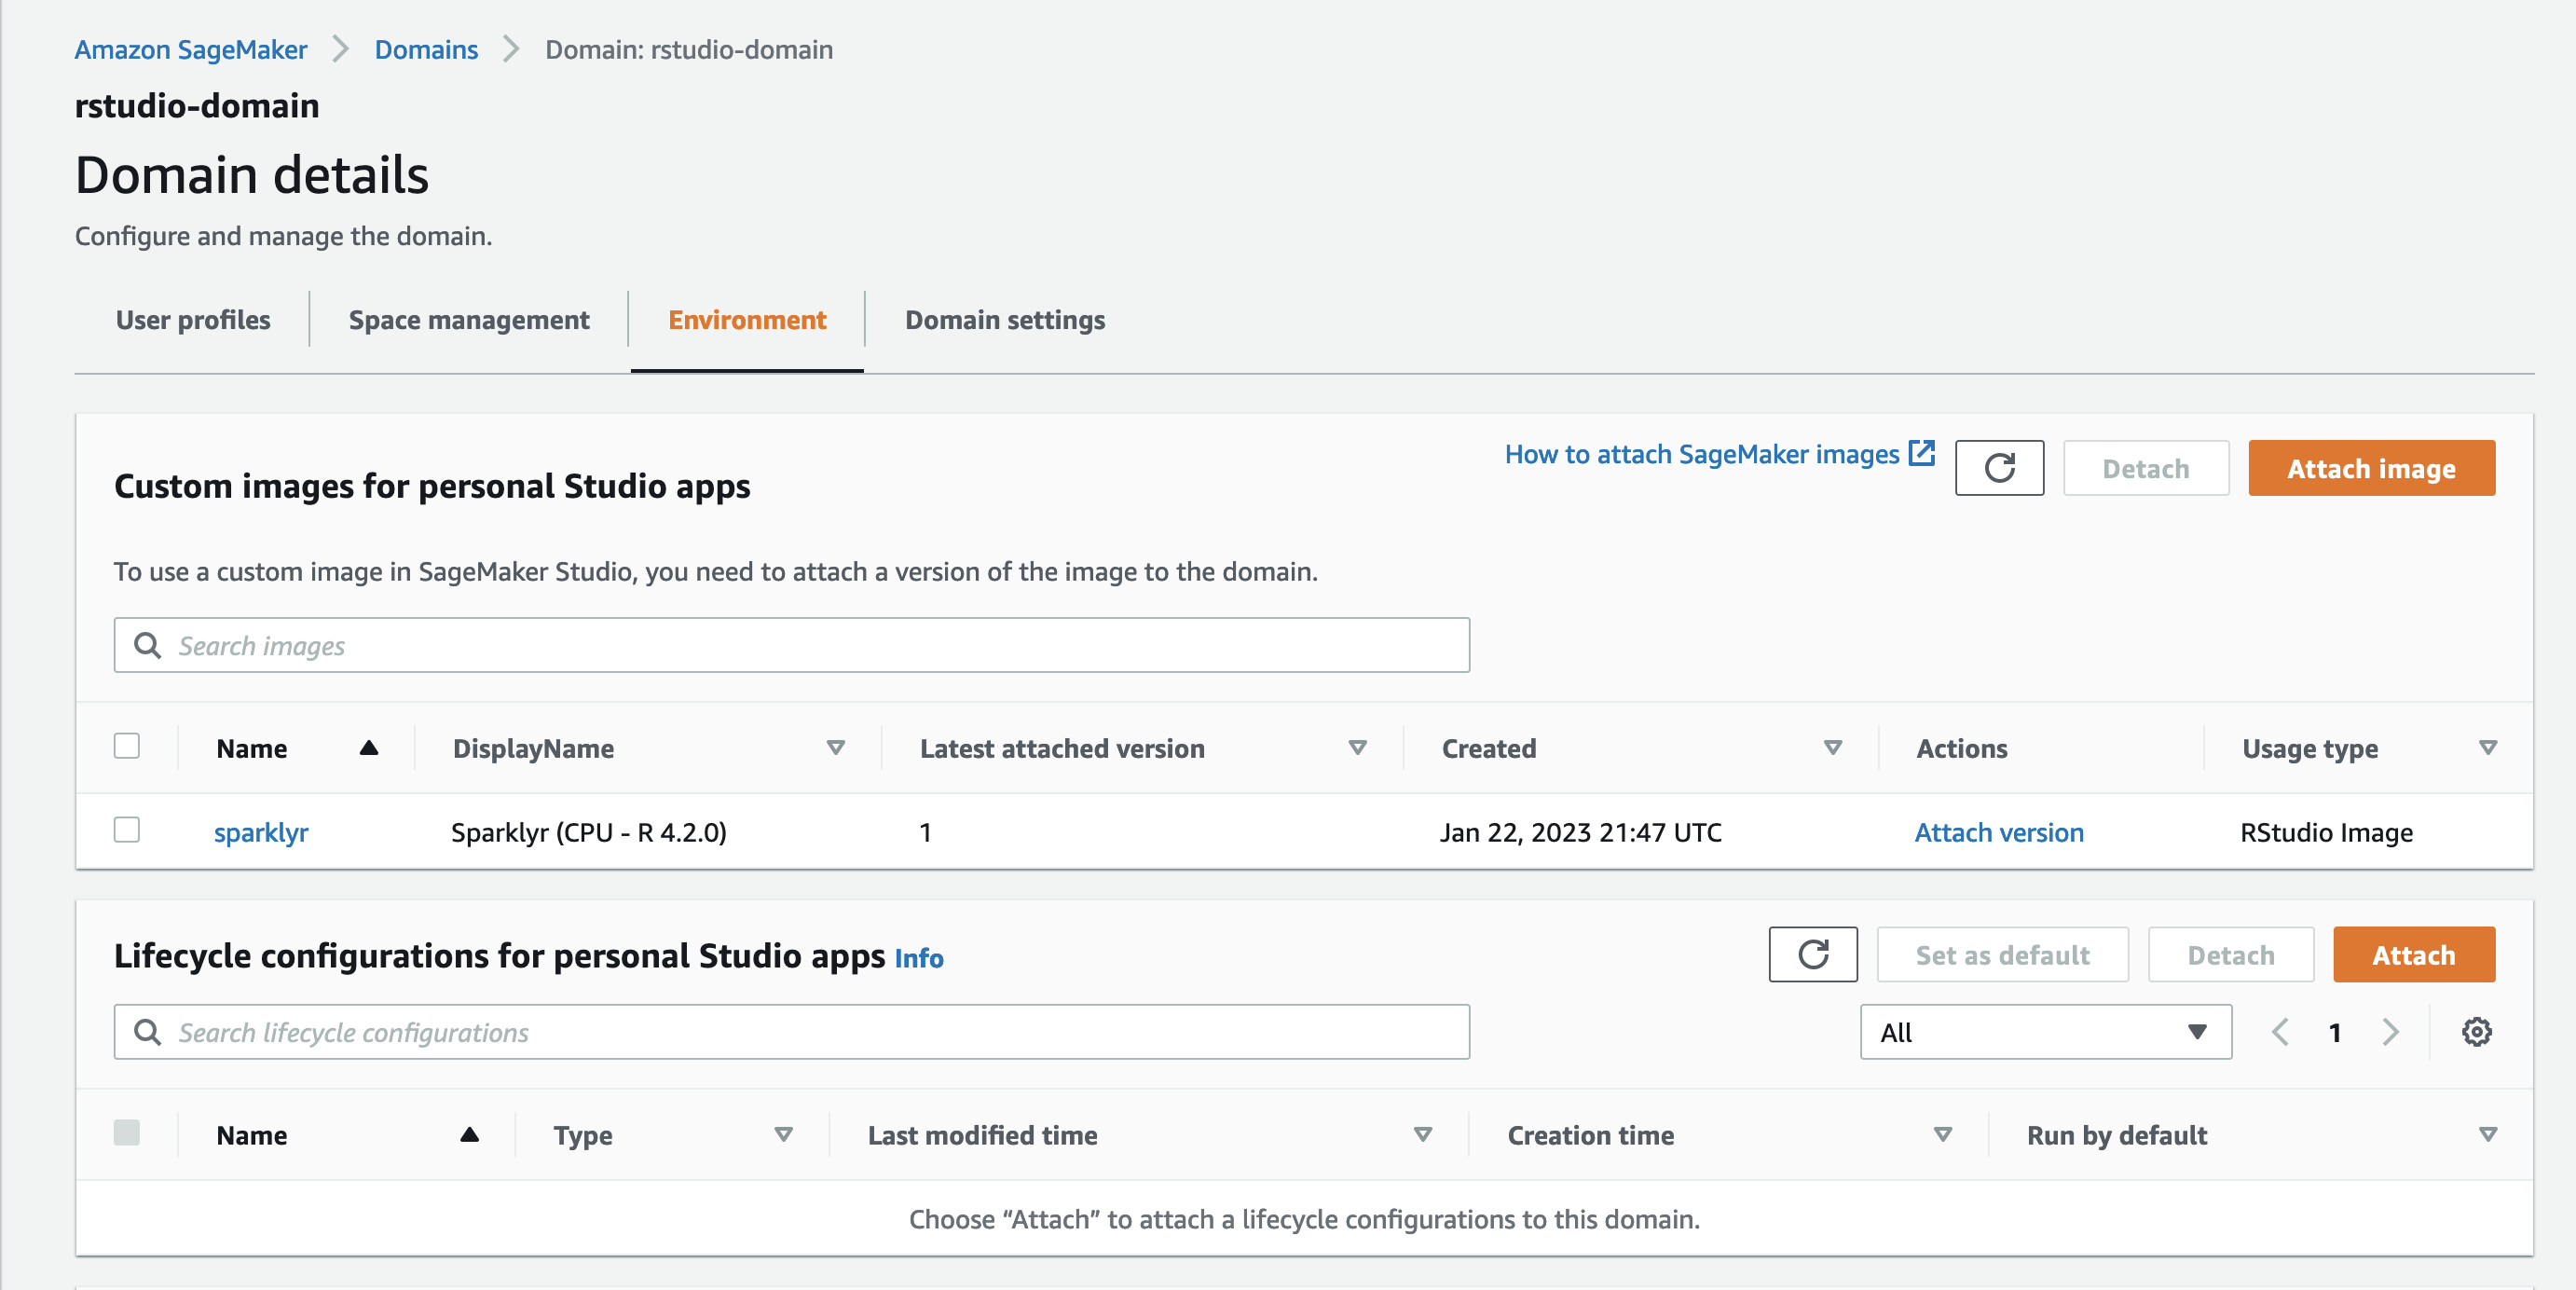Open the All filter dropdown
Screen dimensions: 2576x1290
(x=2045, y=1032)
